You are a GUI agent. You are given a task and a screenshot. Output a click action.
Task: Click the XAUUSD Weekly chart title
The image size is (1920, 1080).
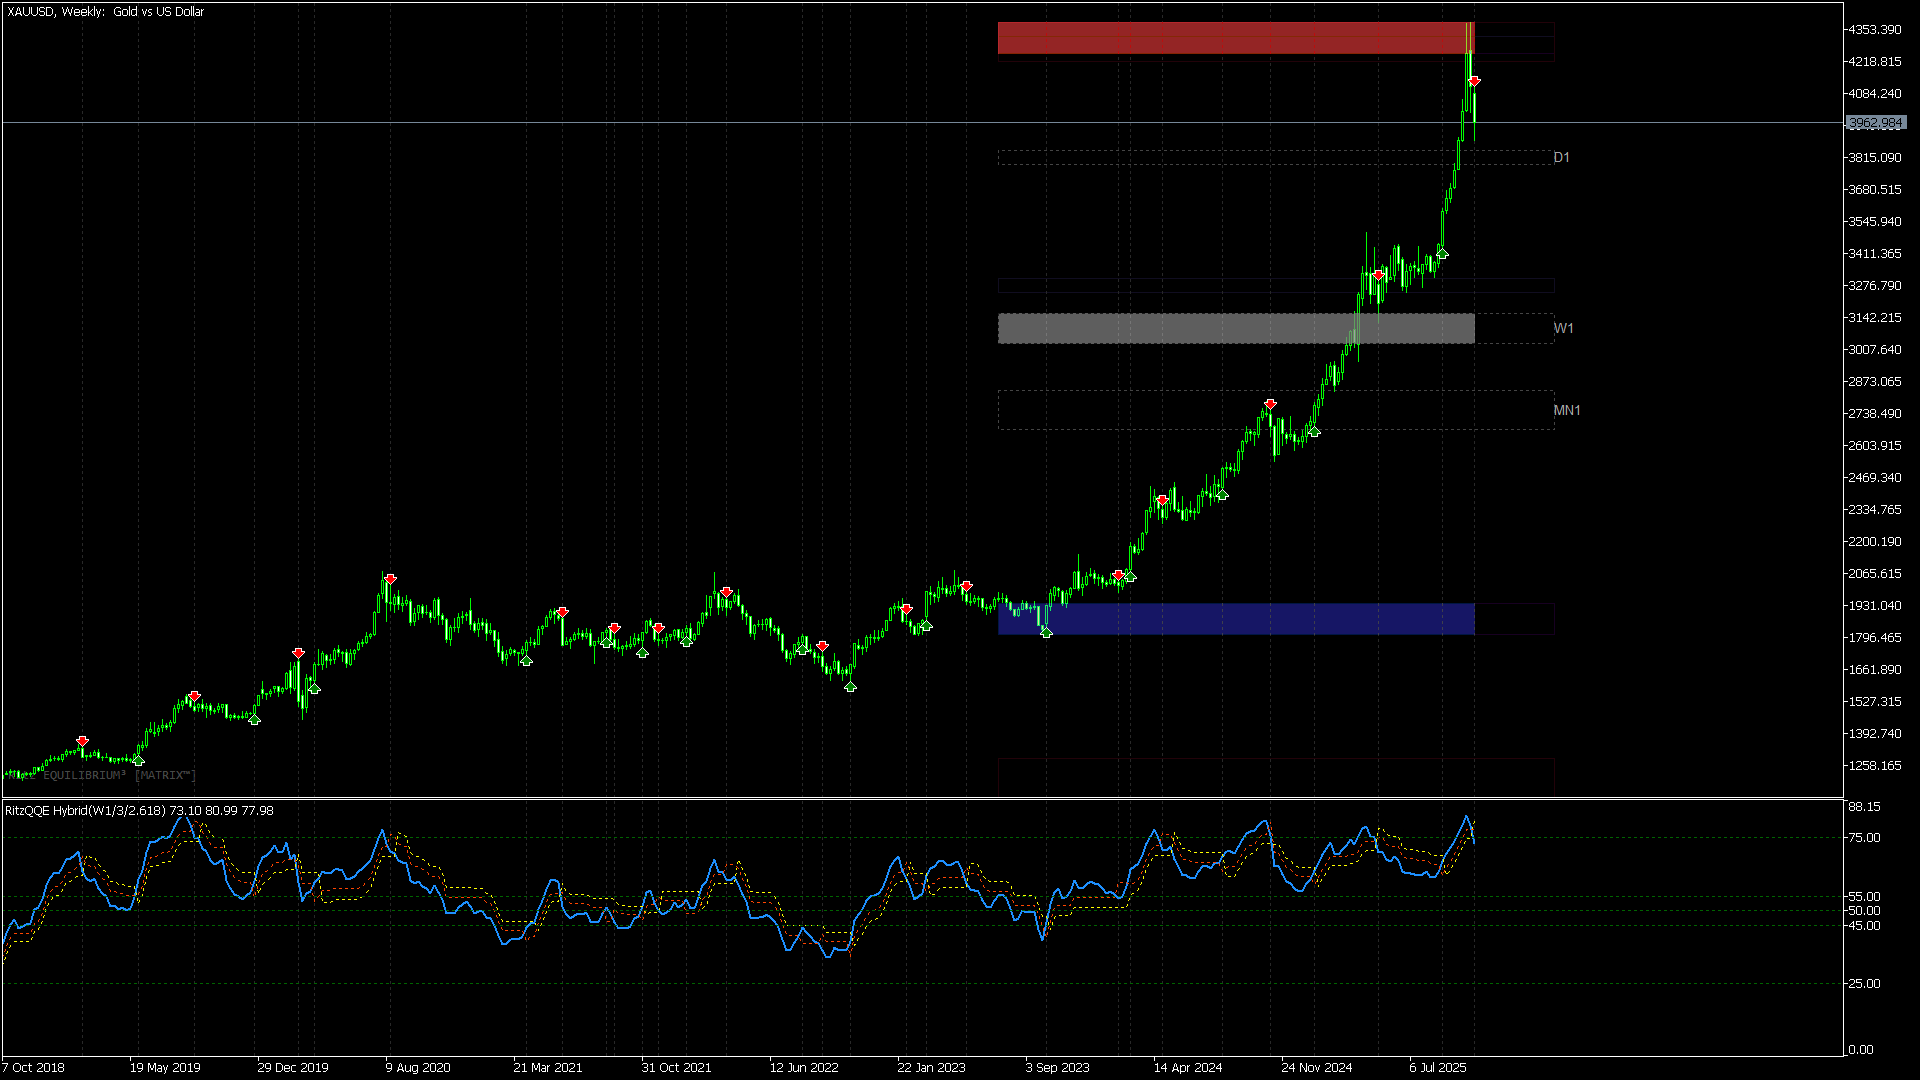click(x=105, y=12)
